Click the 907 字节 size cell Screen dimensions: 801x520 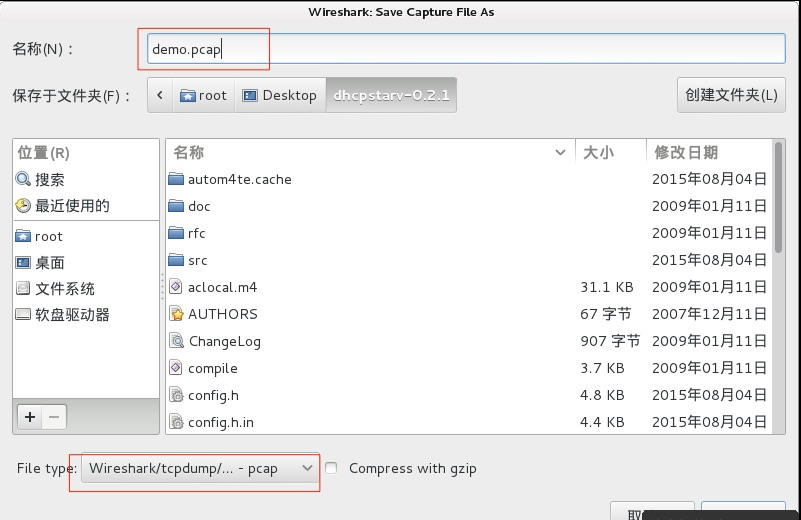(610, 341)
